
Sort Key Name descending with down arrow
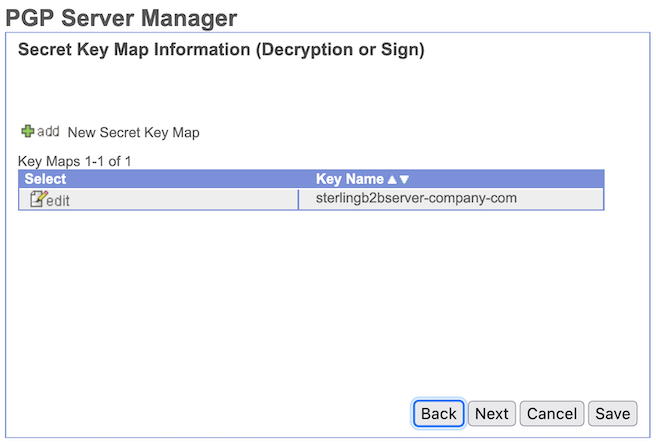[404, 180]
